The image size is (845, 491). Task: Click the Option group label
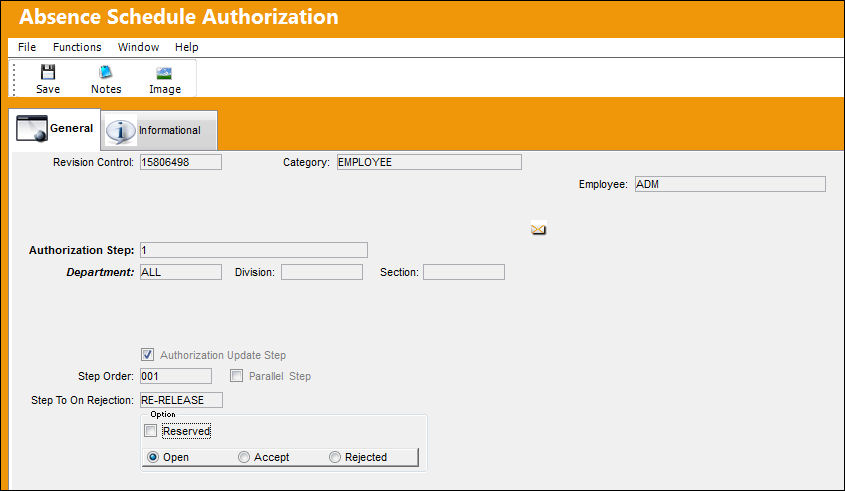[x=163, y=414]
